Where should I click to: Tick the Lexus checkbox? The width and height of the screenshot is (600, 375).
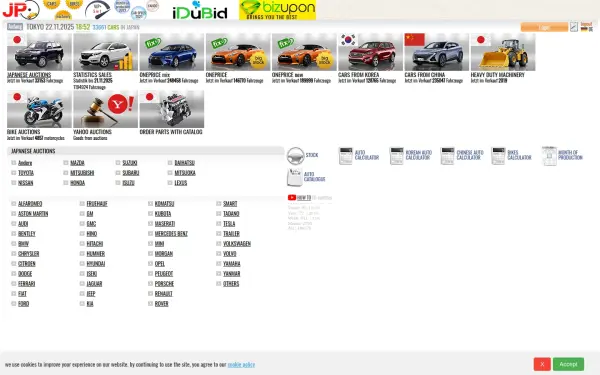coord(170,183)
